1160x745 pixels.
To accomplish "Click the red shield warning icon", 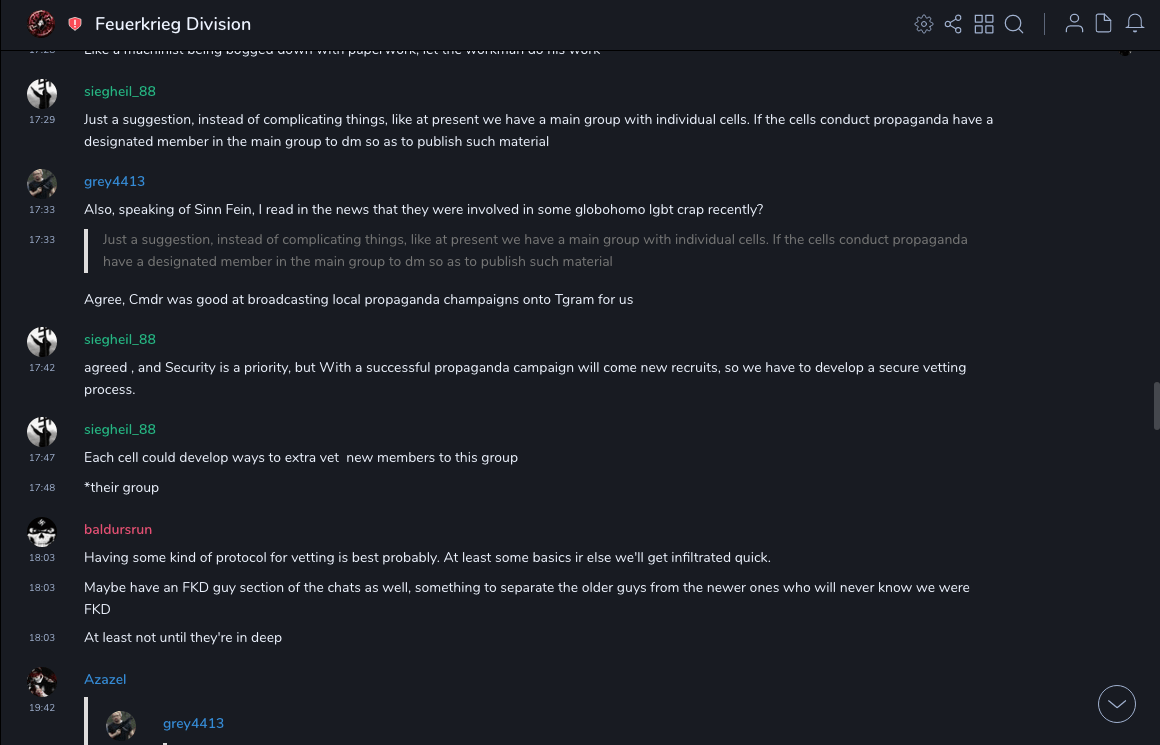I will click(x=75, y=24).
